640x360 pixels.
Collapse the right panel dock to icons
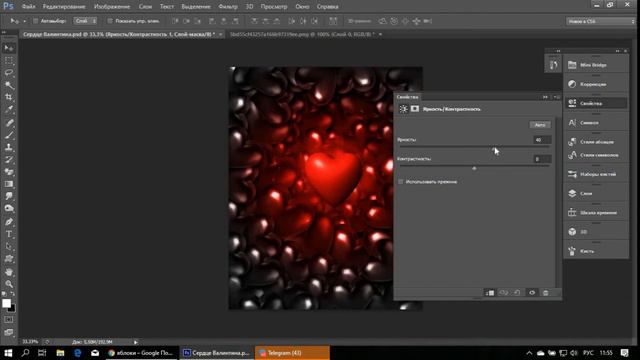click(x=618, y=51)
